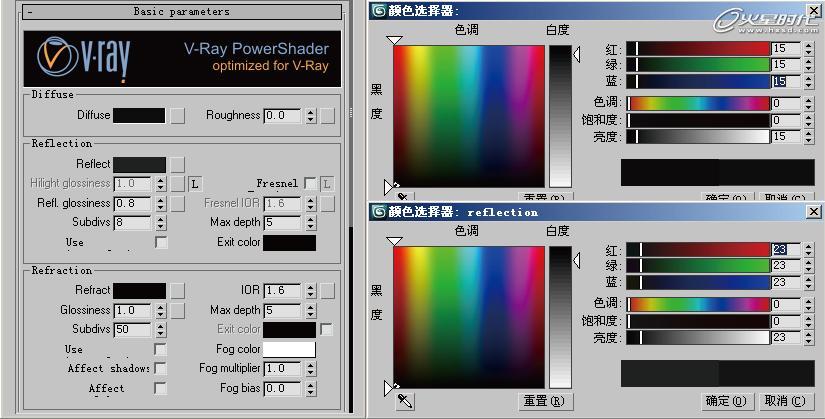The height and width of the screenshot is (419, 825).
Task: Click the green 绿 value 15 field in top selector
Action: point(786,65)
